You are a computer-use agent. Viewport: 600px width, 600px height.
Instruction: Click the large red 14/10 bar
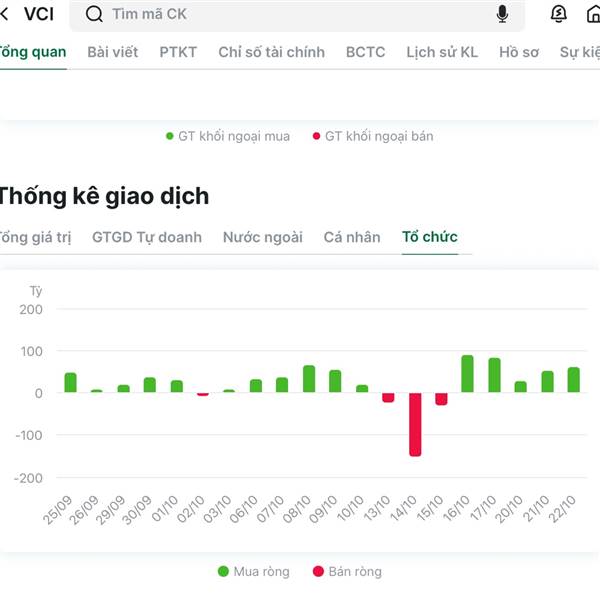[x=415, y=424]
